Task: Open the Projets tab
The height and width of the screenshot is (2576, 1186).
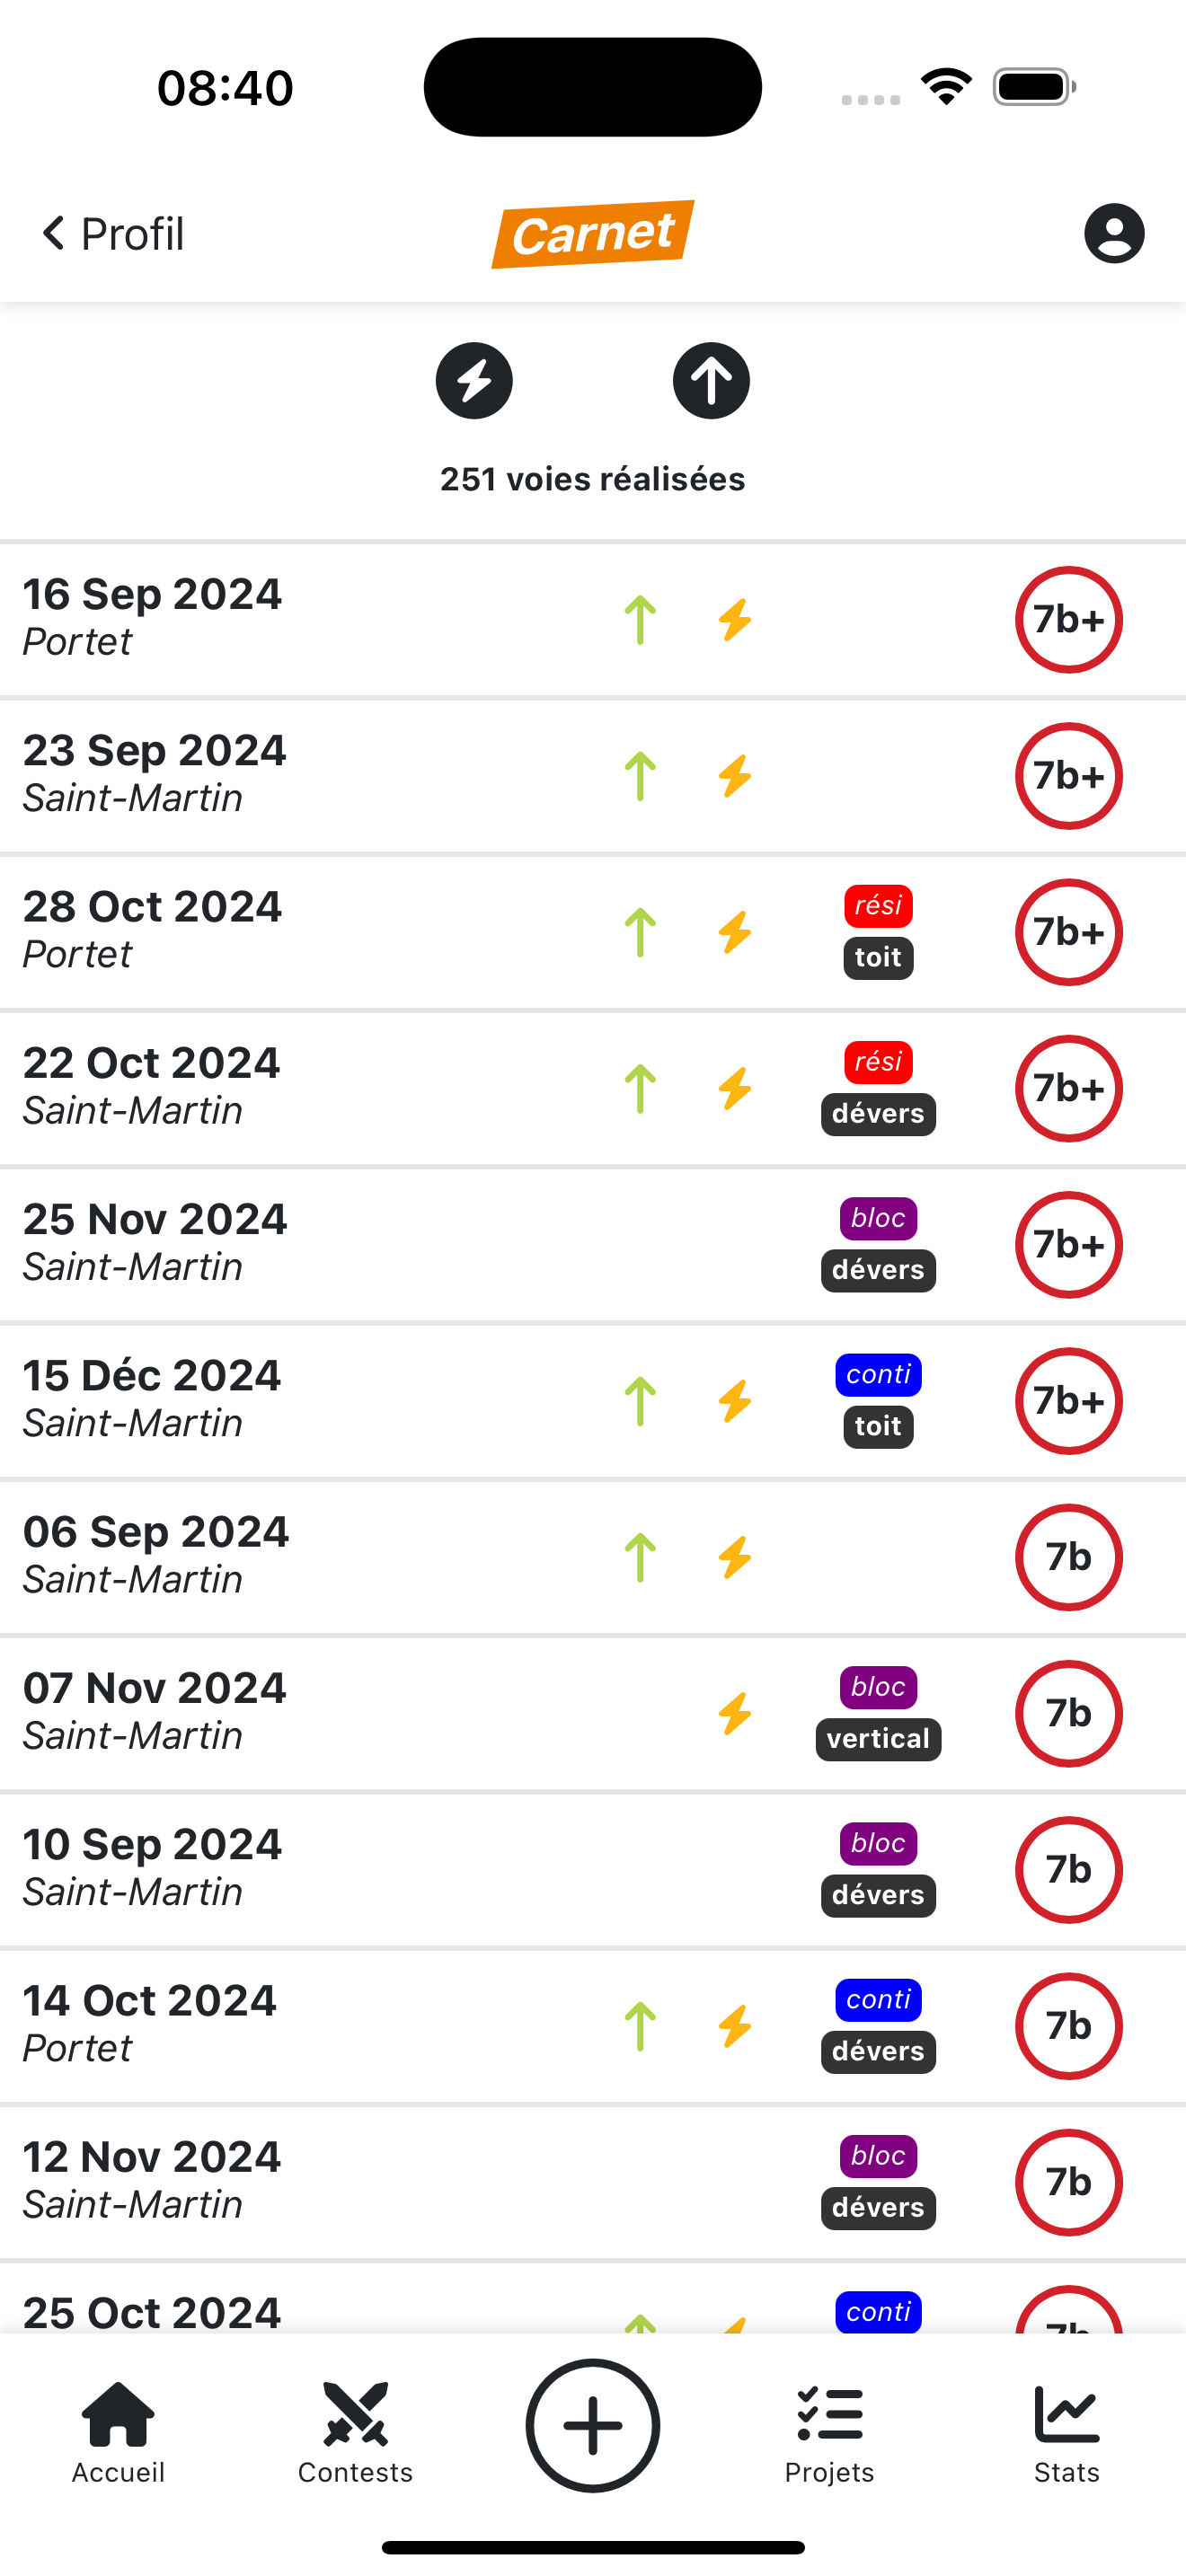Action: [829, 2429]
